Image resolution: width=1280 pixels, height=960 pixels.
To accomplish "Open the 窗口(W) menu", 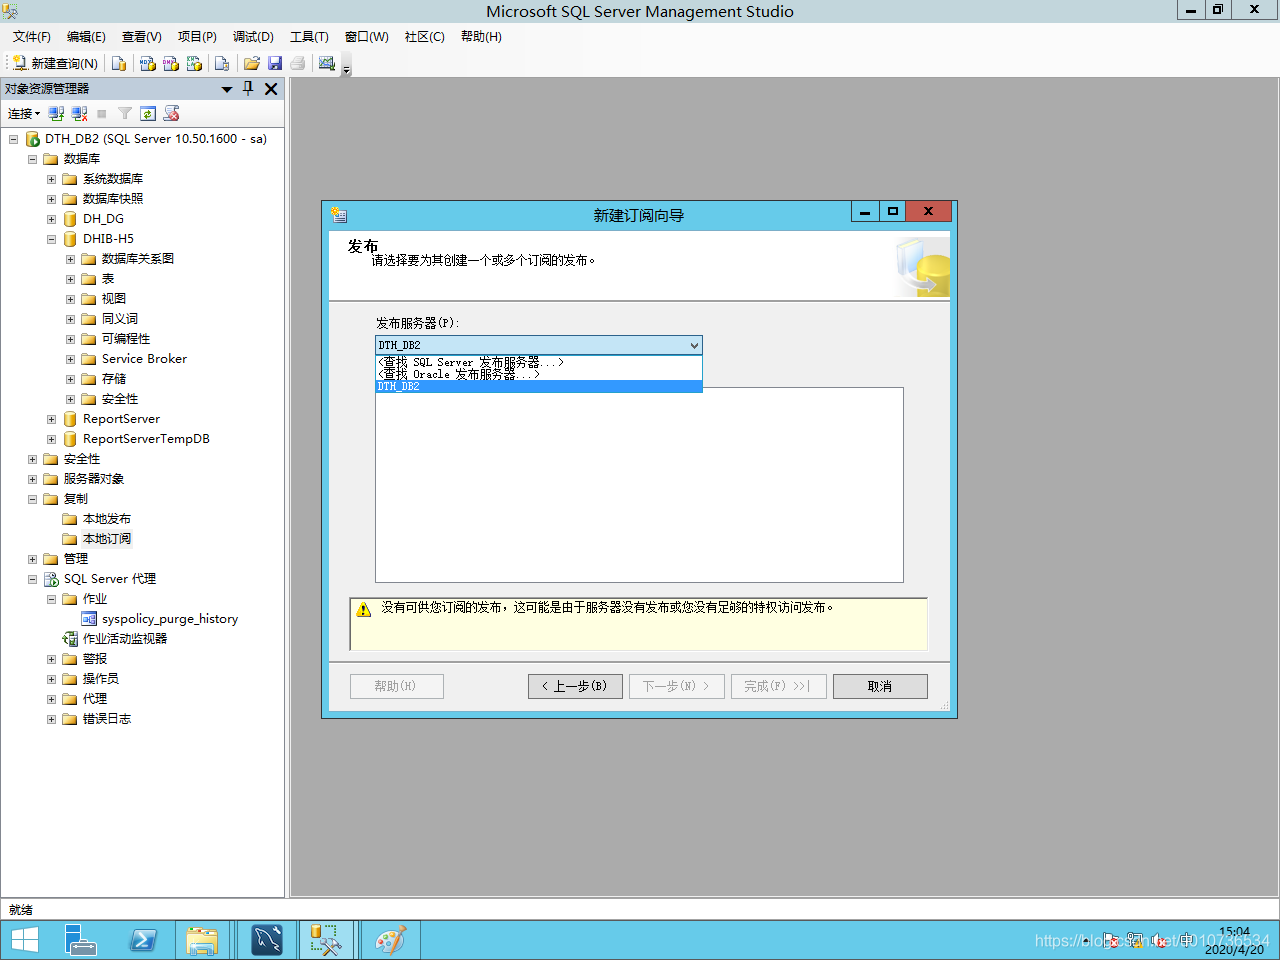I will [367, 37].
